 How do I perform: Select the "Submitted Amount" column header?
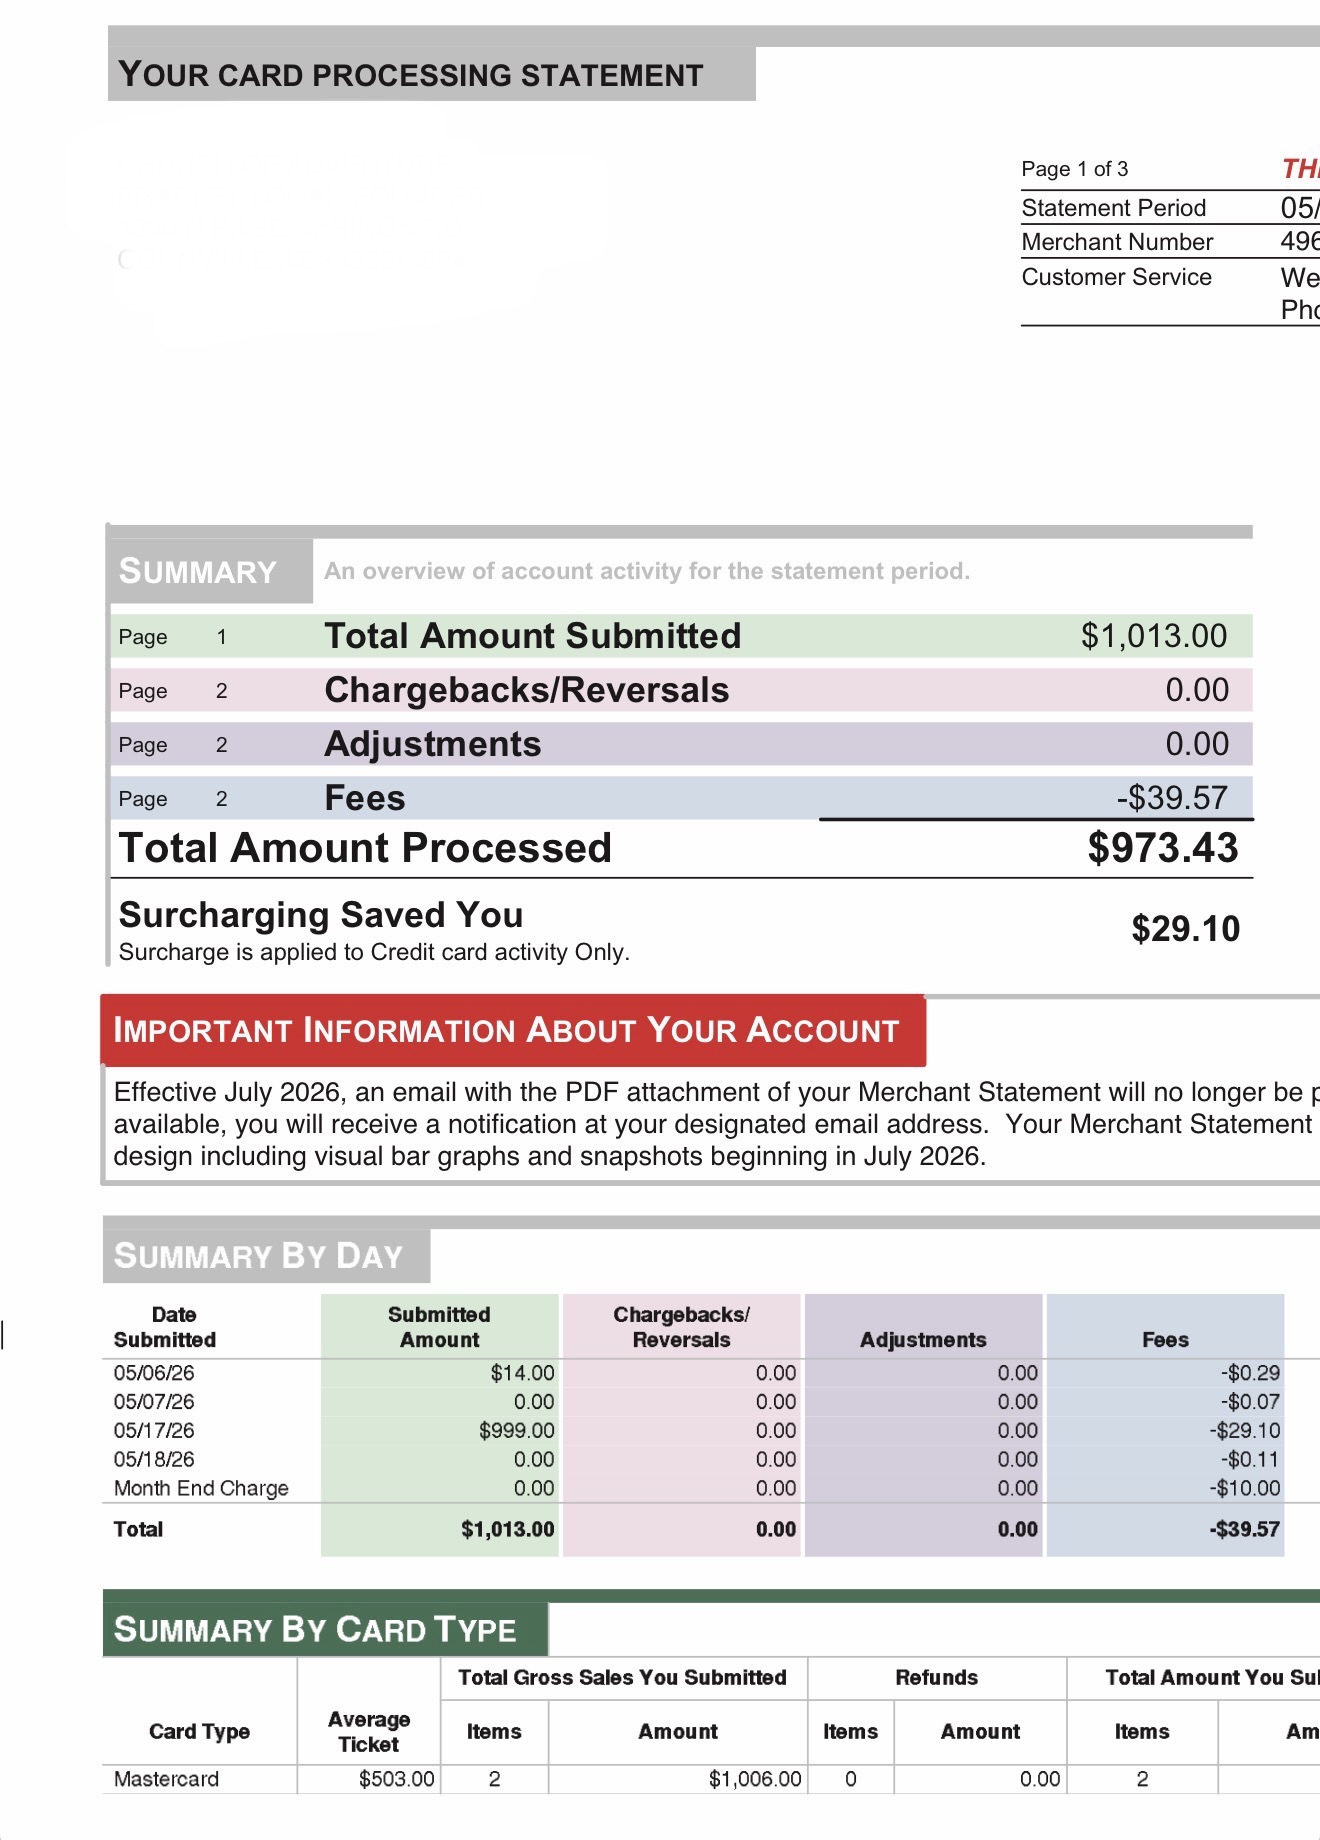pyautogui.click(x=439, y=1327)
